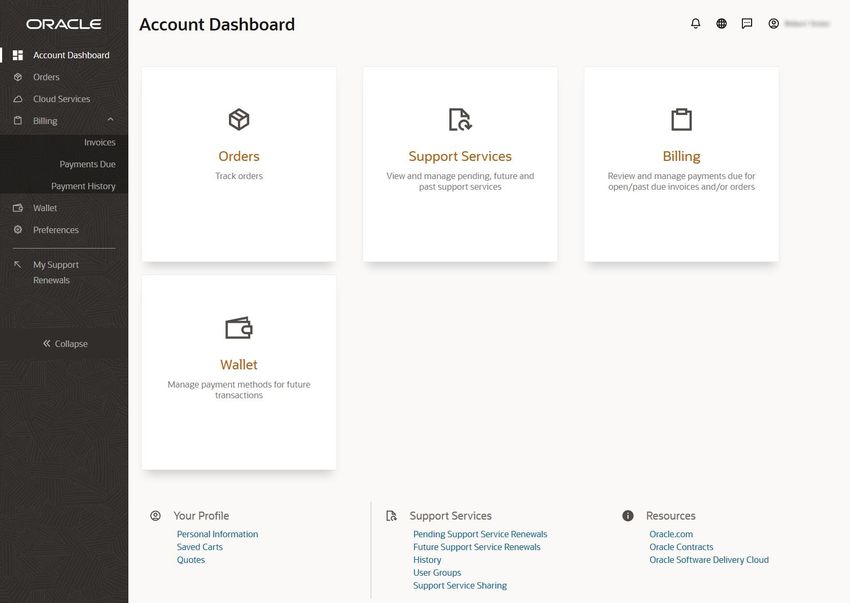850x603 pixels.
Task: Click 'Manage payment methods for future transactions' text
Action: (x=239, y=390)
